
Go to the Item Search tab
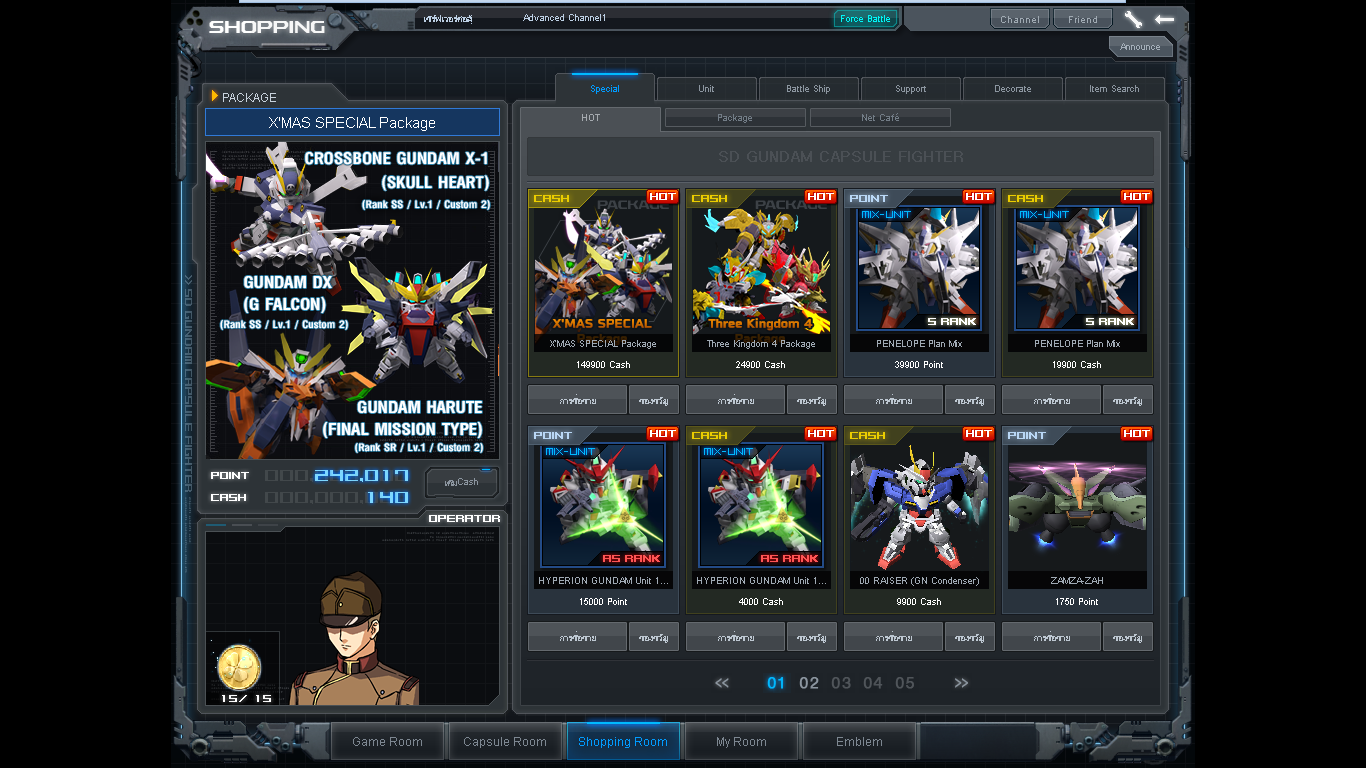tap(1114, 89)
